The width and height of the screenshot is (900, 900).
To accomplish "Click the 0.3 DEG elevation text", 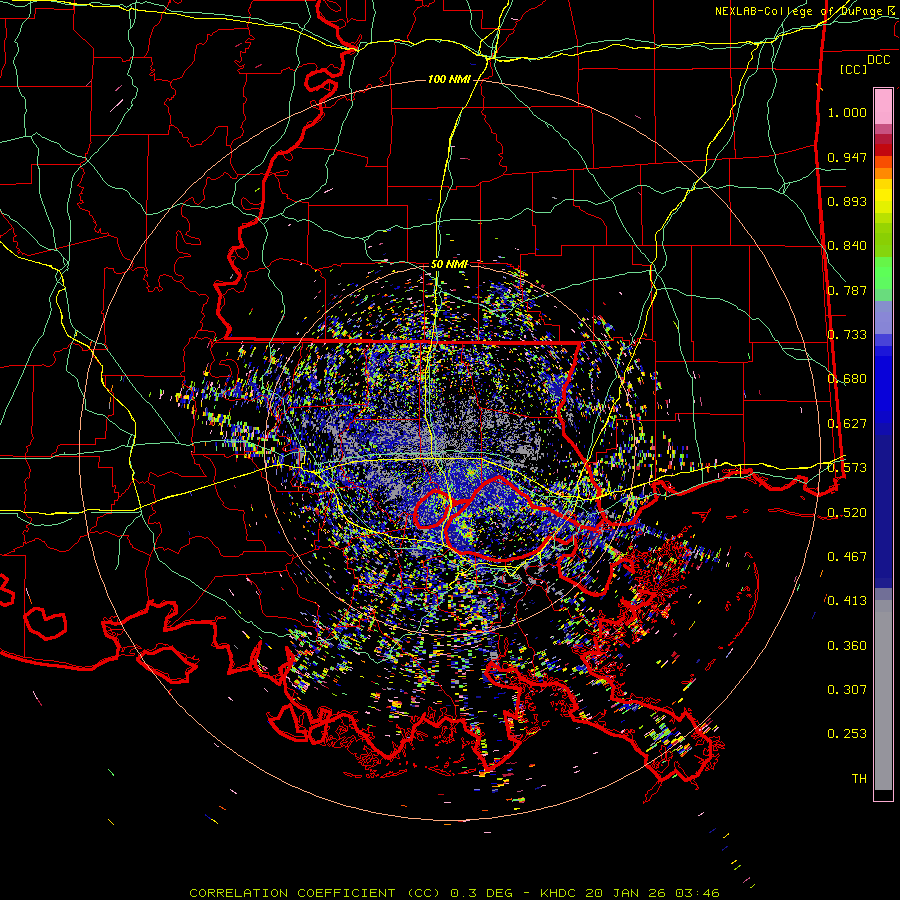I will 483,893.
